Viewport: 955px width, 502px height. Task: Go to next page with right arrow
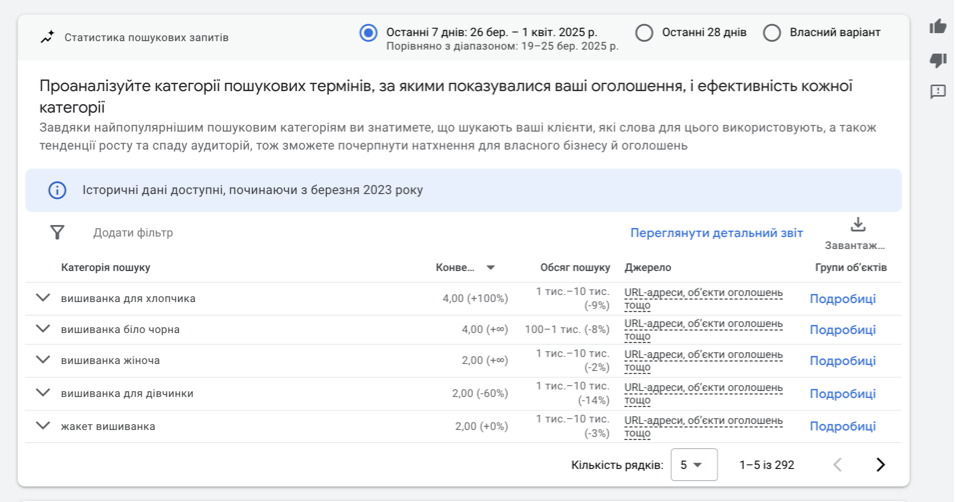coord(880,465)
